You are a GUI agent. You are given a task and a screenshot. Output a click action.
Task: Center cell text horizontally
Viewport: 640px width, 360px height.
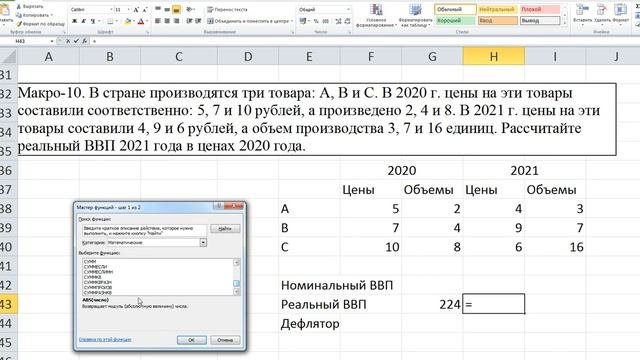point(167,21)
